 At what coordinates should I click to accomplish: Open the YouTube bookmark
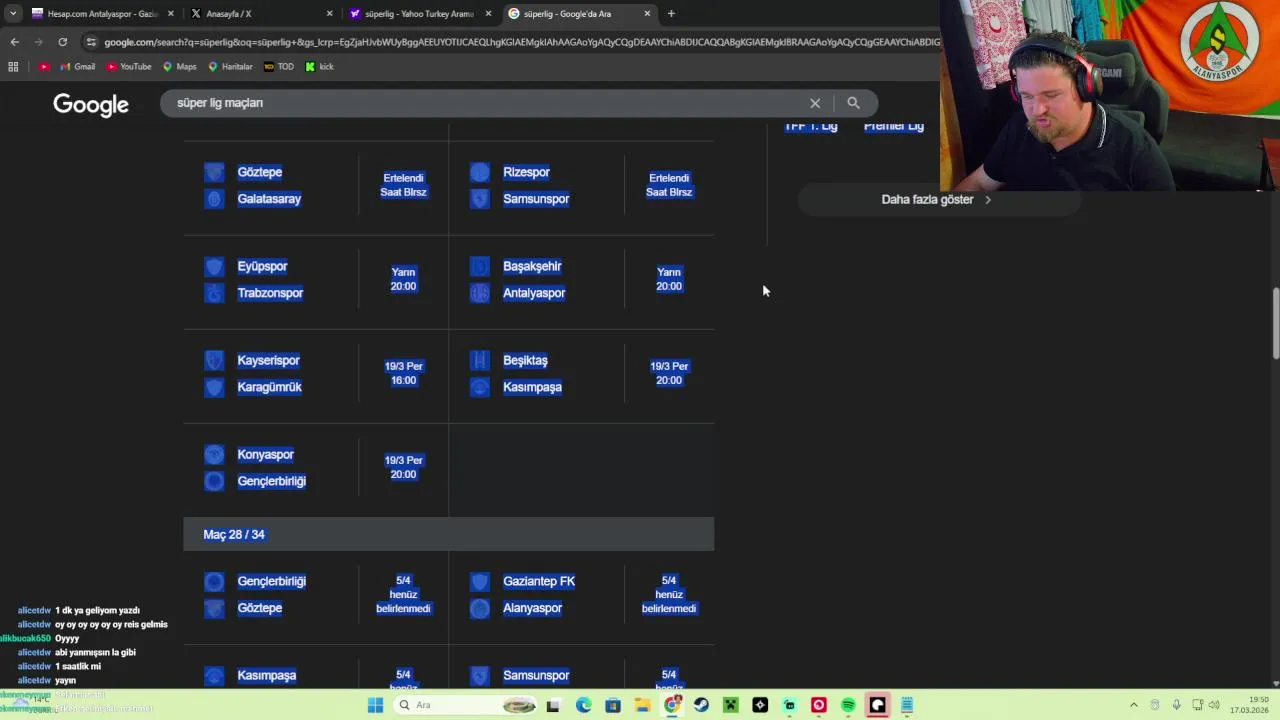click(128, 67)
